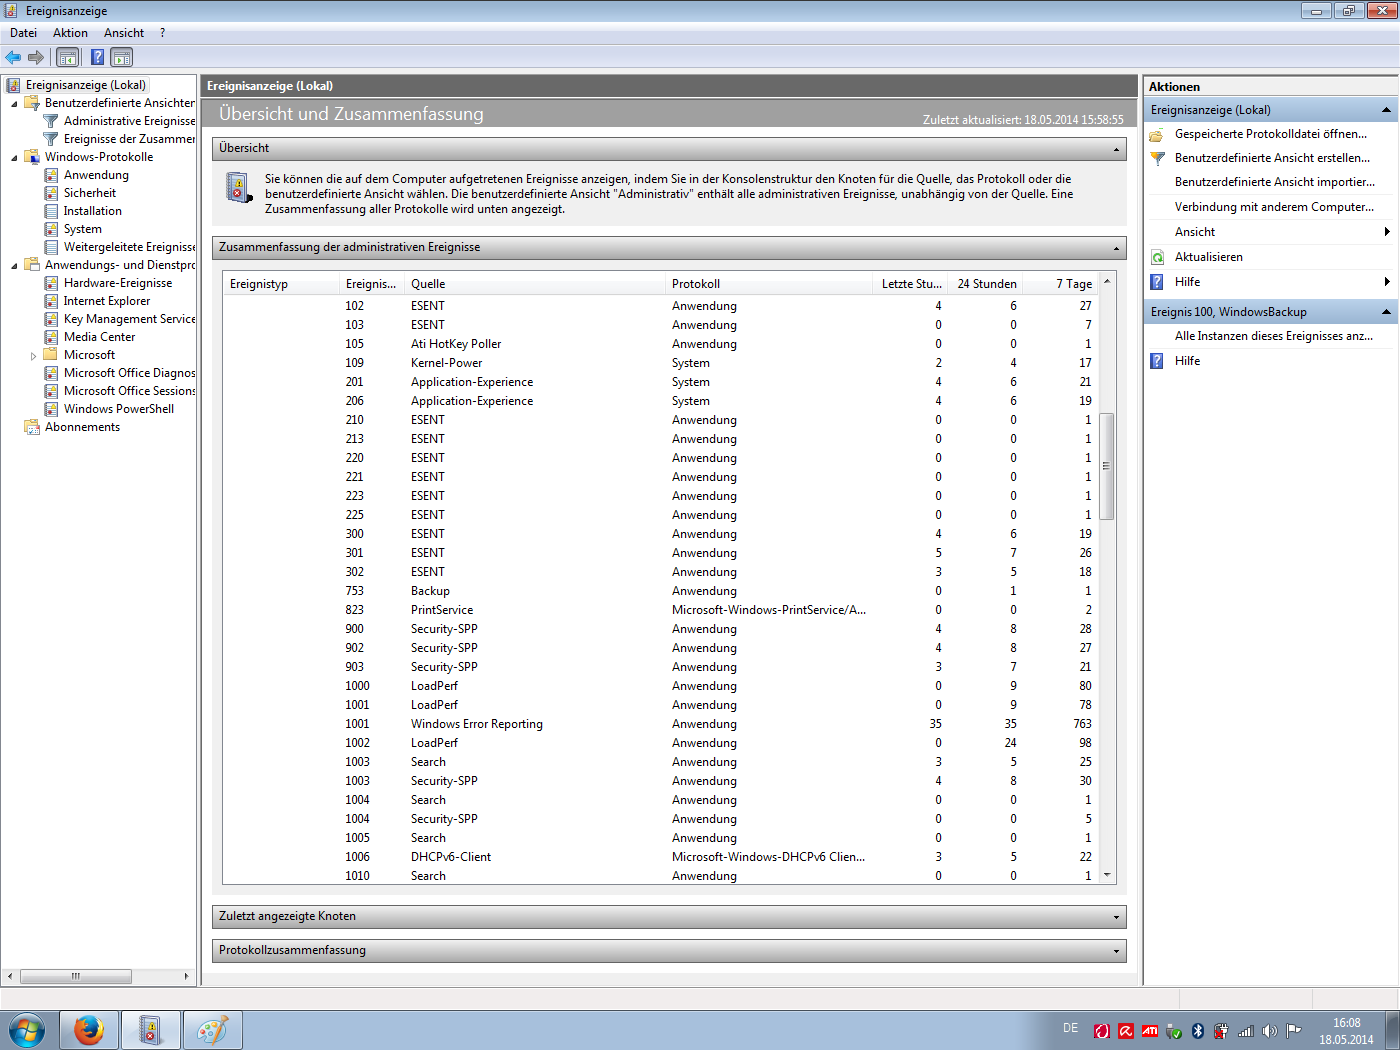The image size is (1400, 1050).
Task: Click Alle Instanzen dieses Ereignisses anz... action
Action: (1274, 336)
